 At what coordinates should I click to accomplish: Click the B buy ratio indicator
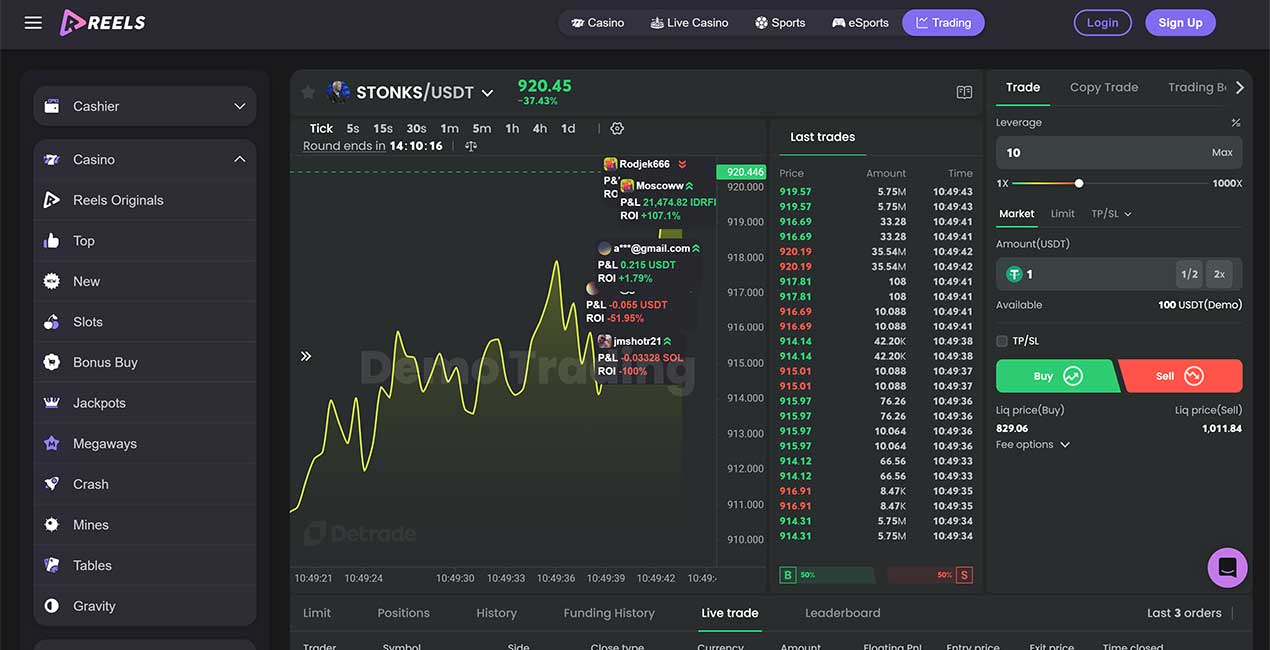[x=788, y=575]
